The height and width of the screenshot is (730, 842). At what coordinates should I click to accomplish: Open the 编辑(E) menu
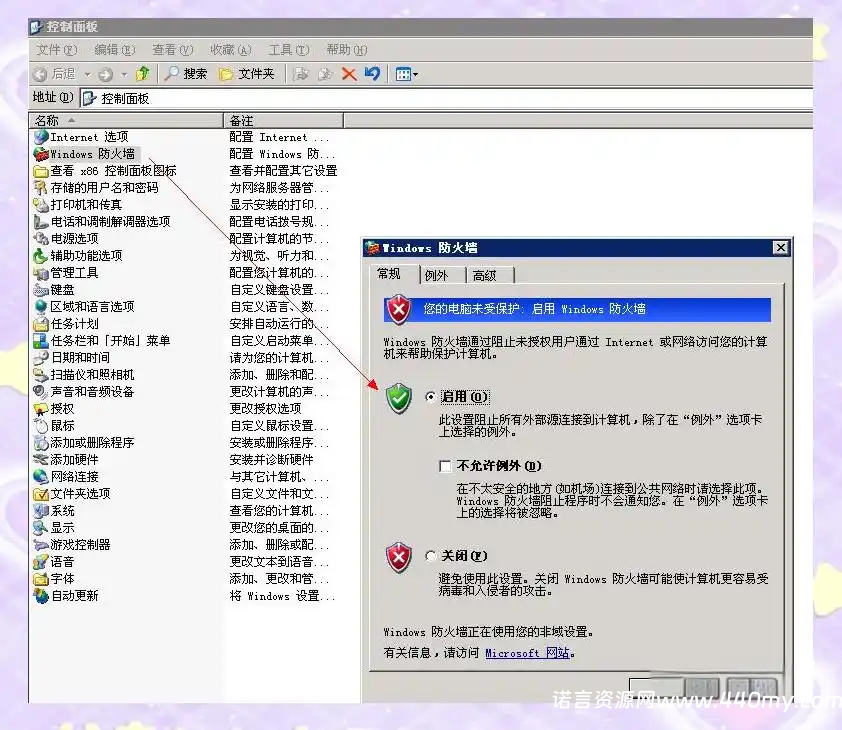[x=114, y=50]
